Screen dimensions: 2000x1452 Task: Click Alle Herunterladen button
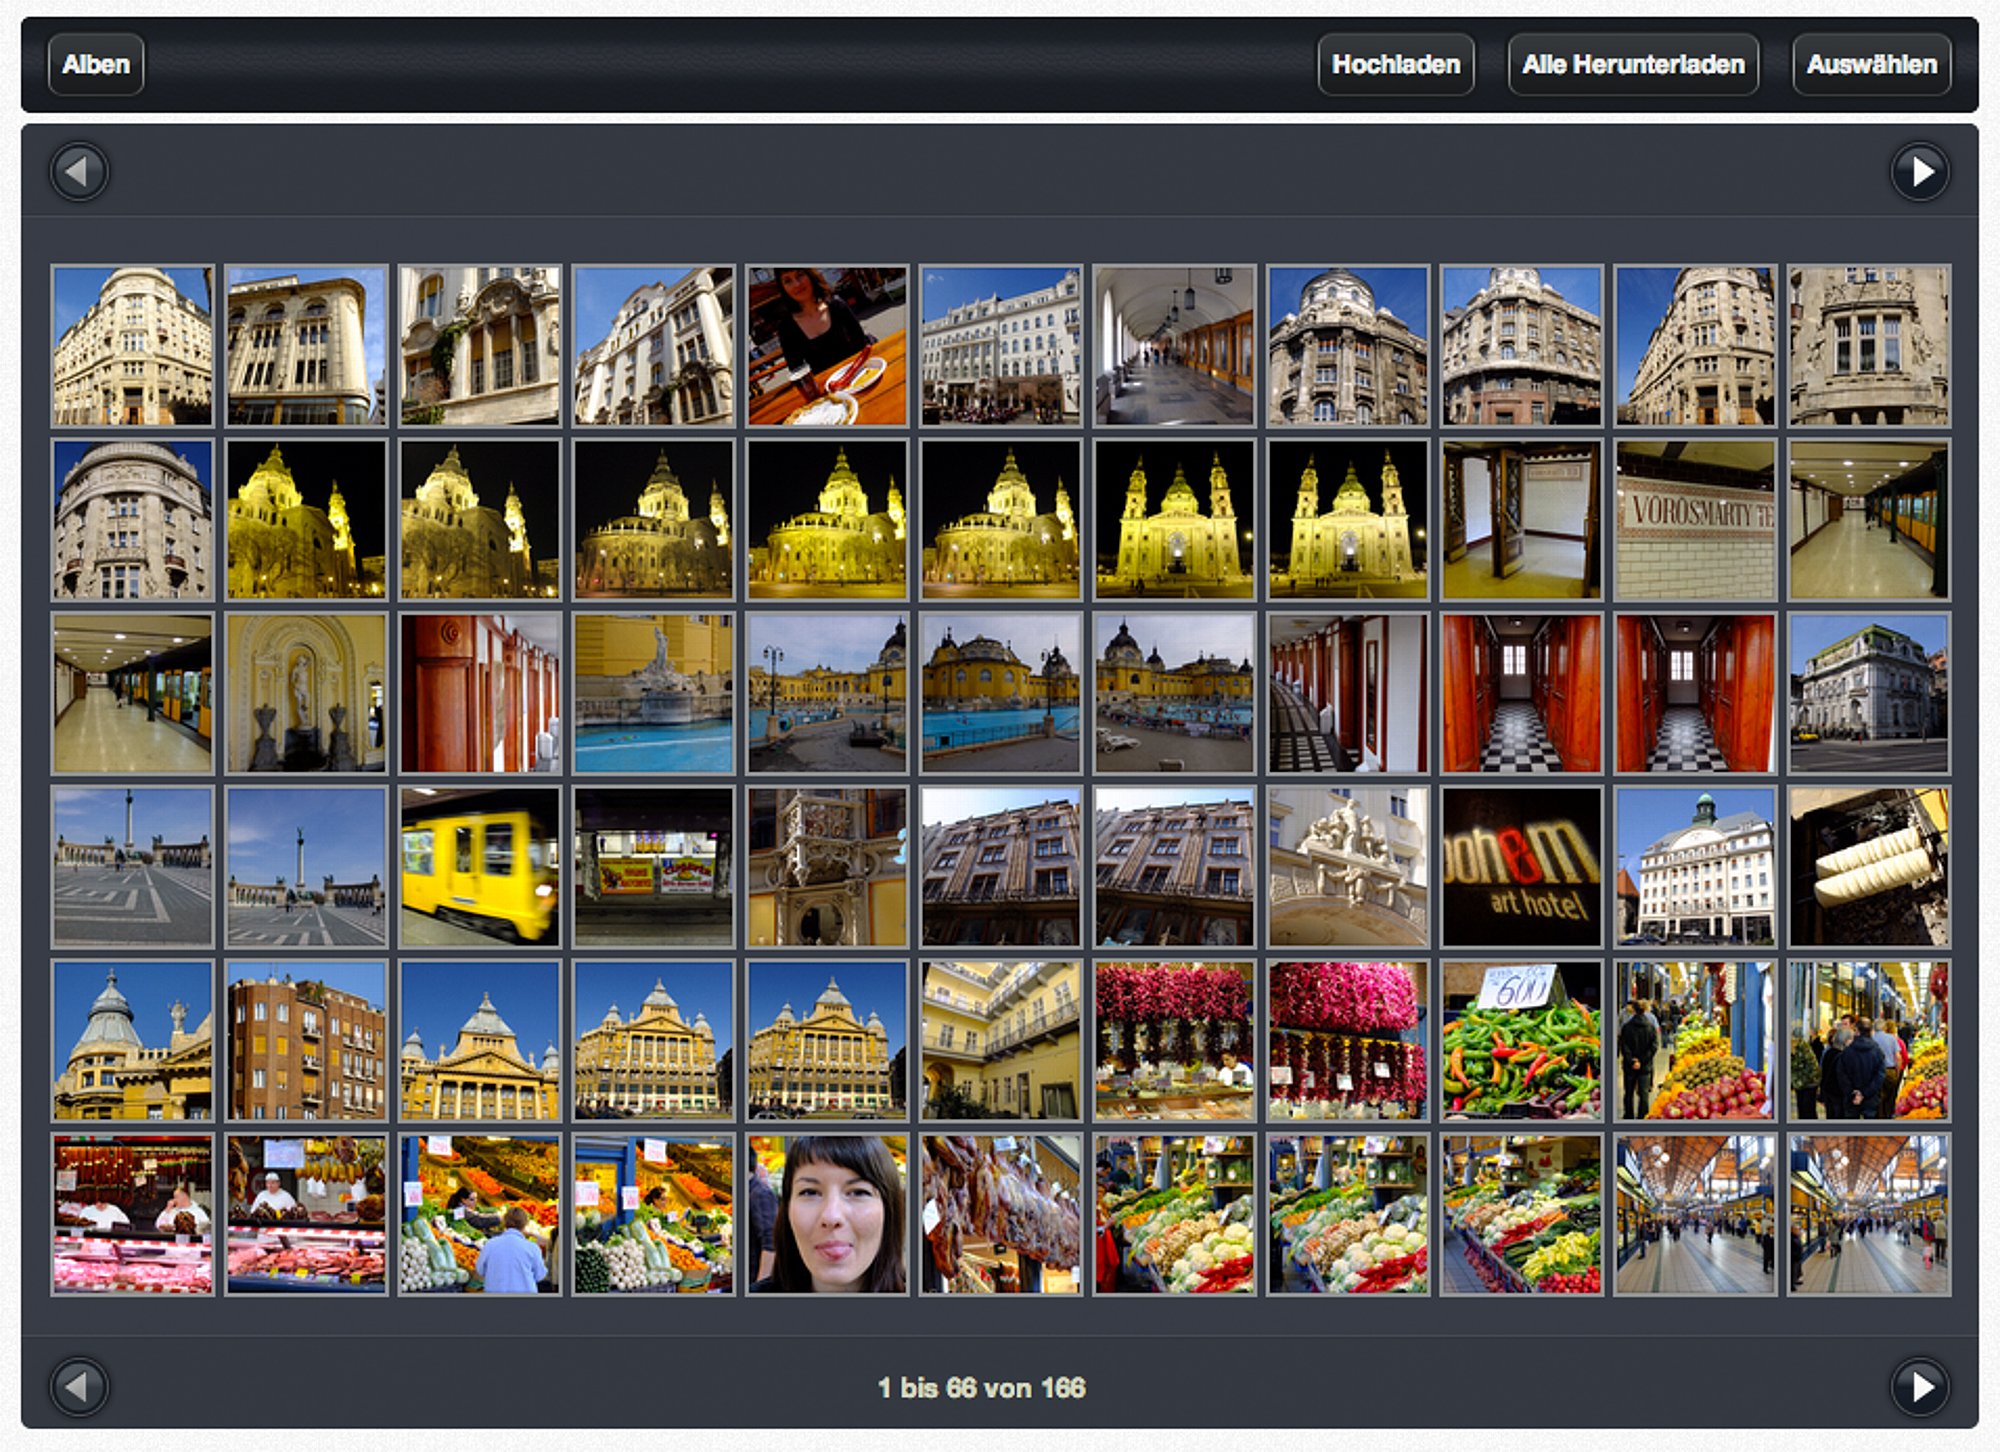coord(1632,65)
